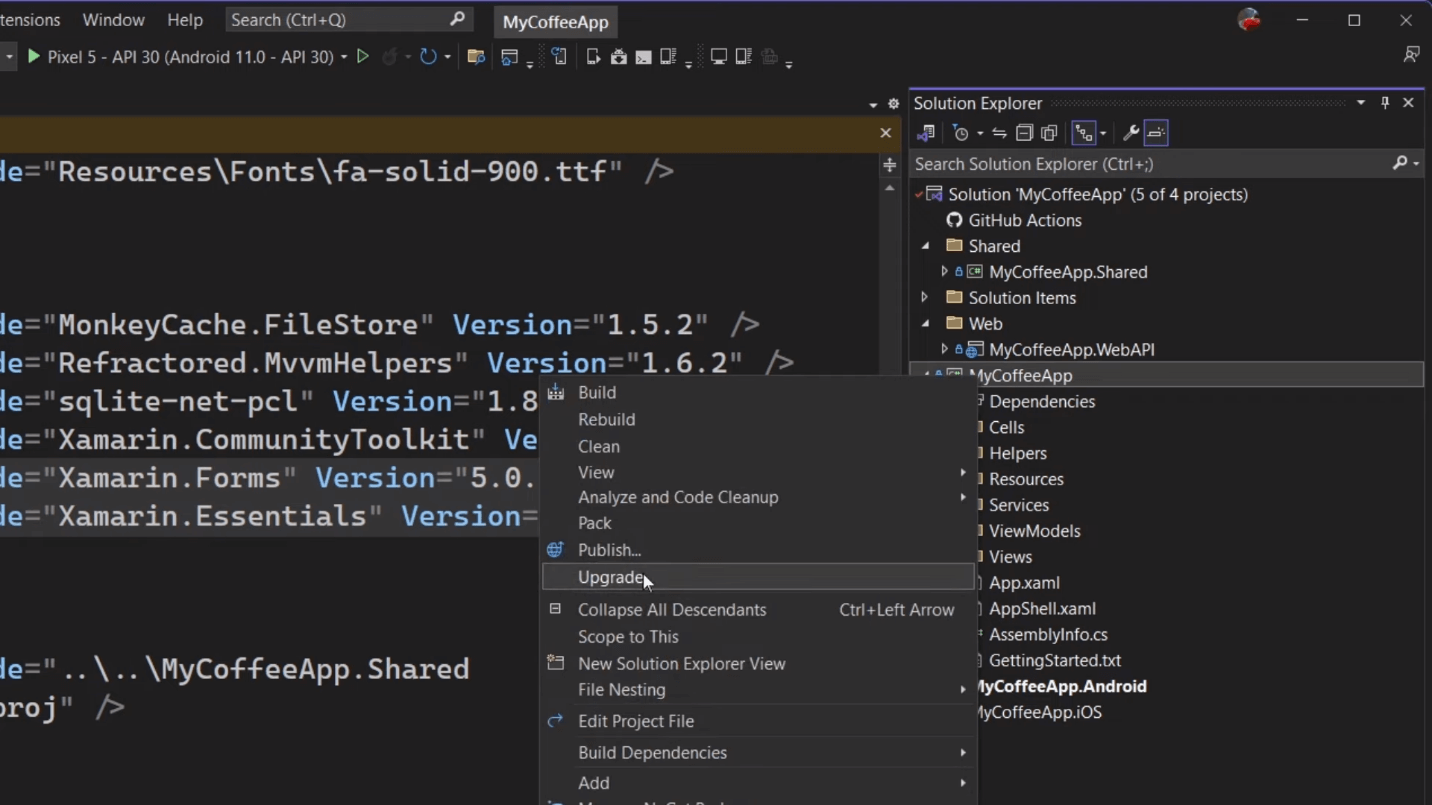Click the Android device arrow icon
Viewport: 1432px width, 805px height.
click(594, 57)
